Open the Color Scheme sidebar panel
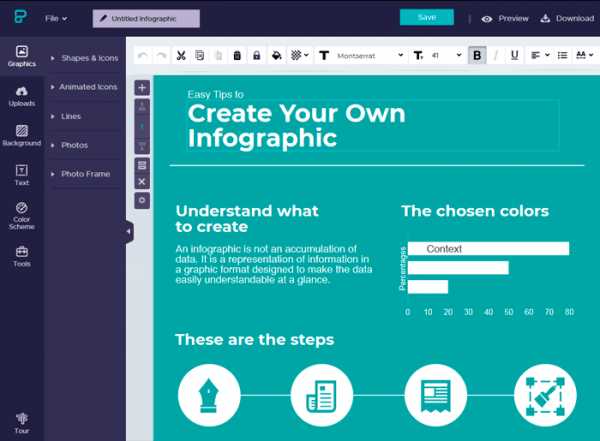Viewport: 600px width, 441px height. pyautogui.click(x=22, y=216)
